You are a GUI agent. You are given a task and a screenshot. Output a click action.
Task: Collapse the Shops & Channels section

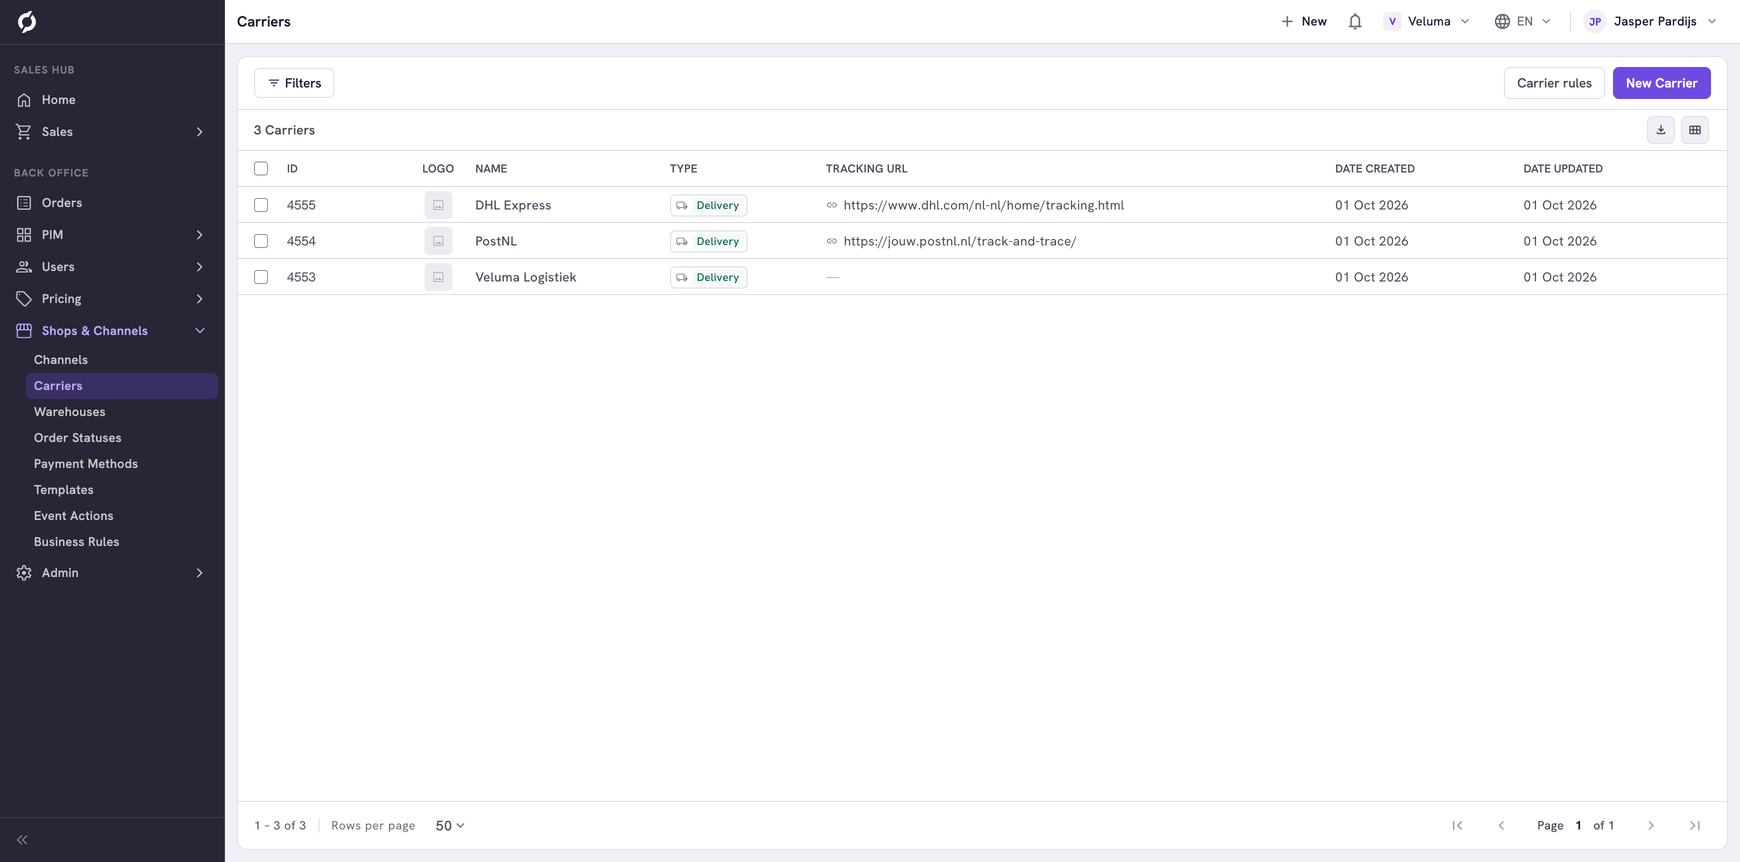[200, 331]
